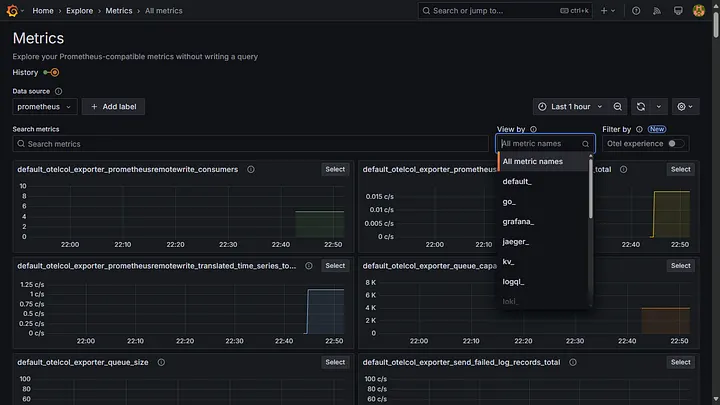Open the prometheus data source dropdown
Image resolution: width=720 pixels, height=405 pixels.
click(45, 107)
